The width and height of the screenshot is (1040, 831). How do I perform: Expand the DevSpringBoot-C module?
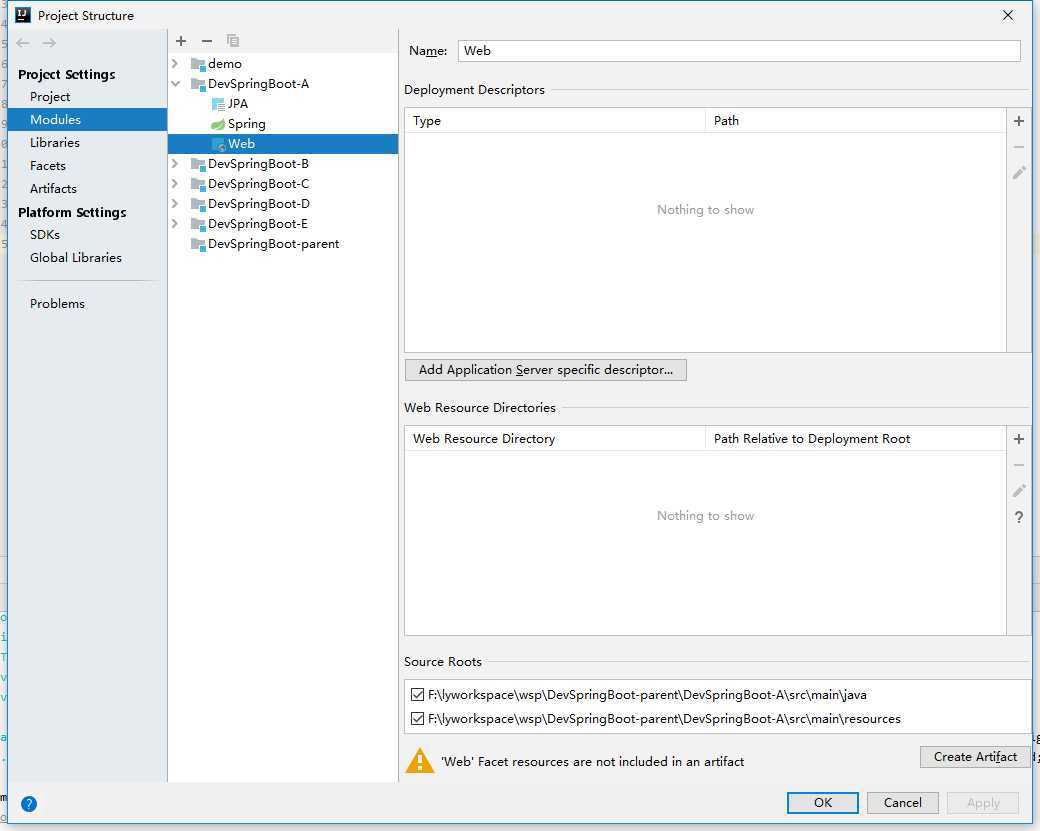tap(175, 183)
